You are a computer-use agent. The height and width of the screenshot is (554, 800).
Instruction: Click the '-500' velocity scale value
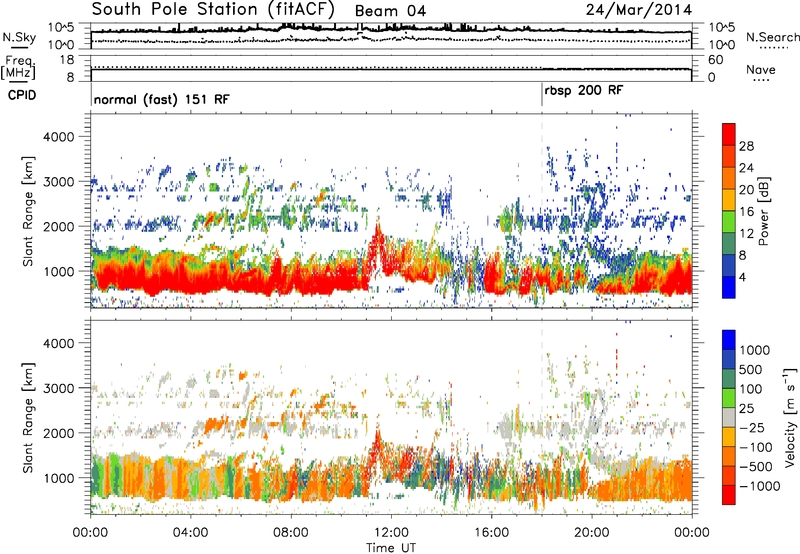pos(755,467)
